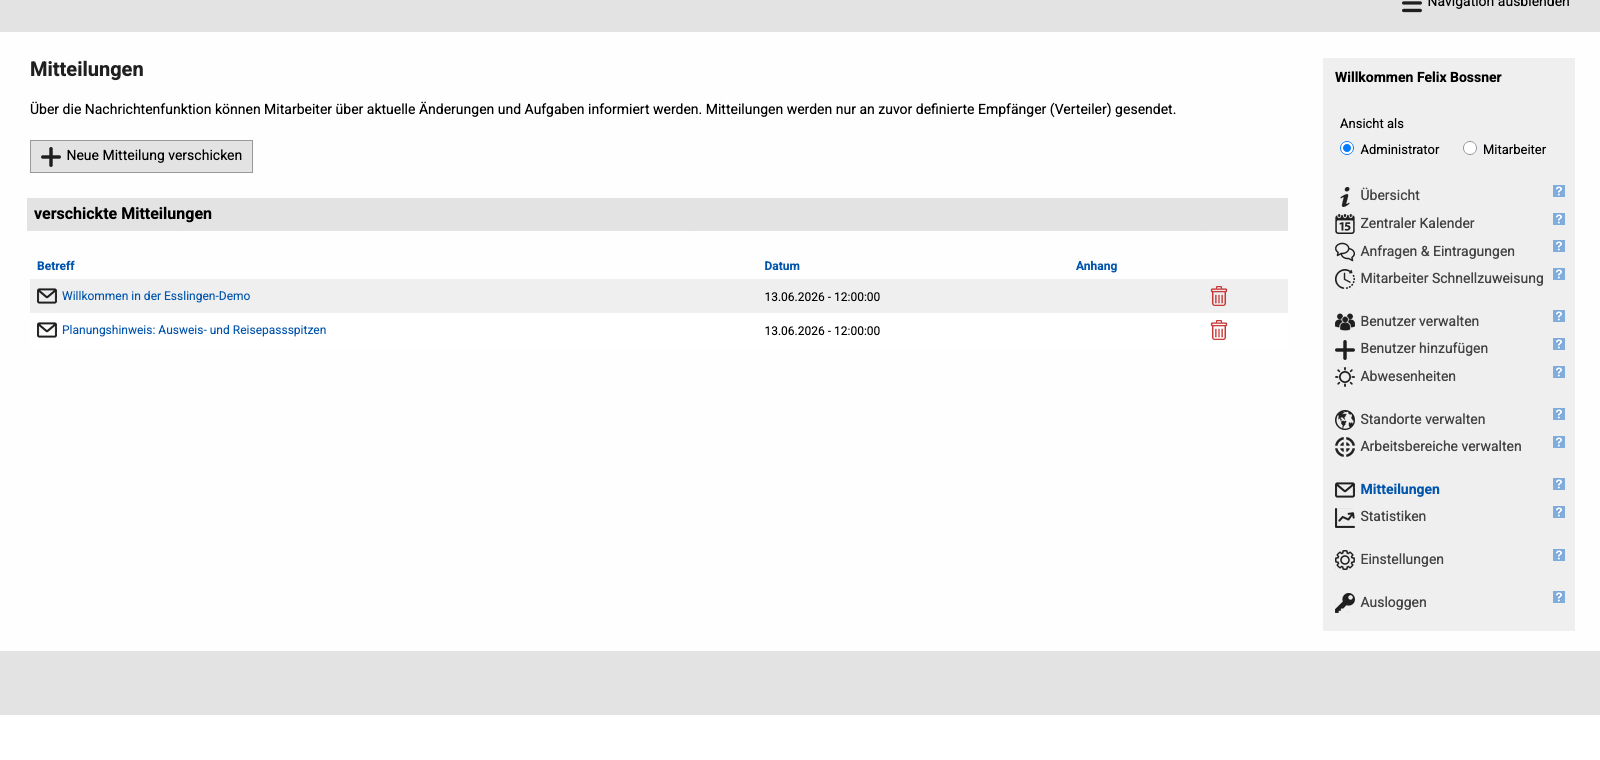Open help for Einstellungen

(x=1558, y=555)
